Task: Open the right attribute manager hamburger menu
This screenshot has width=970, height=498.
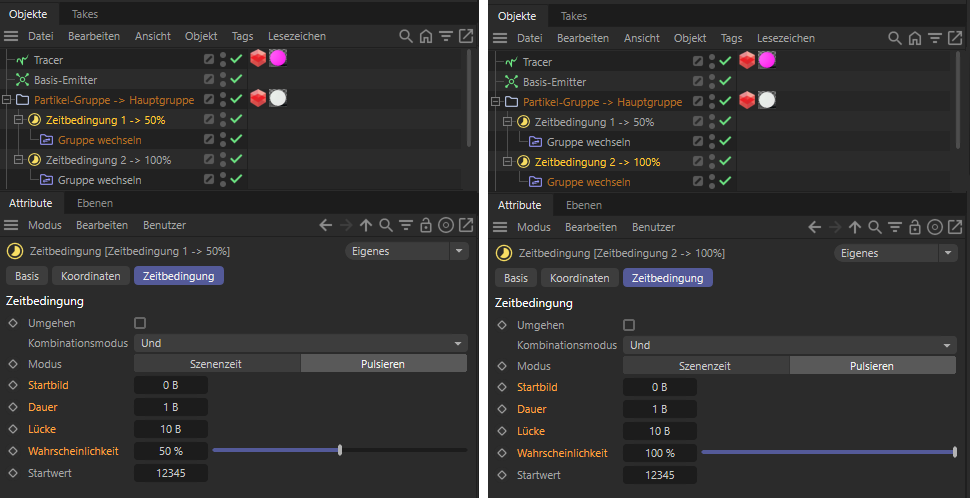Action: coord(500,227)
